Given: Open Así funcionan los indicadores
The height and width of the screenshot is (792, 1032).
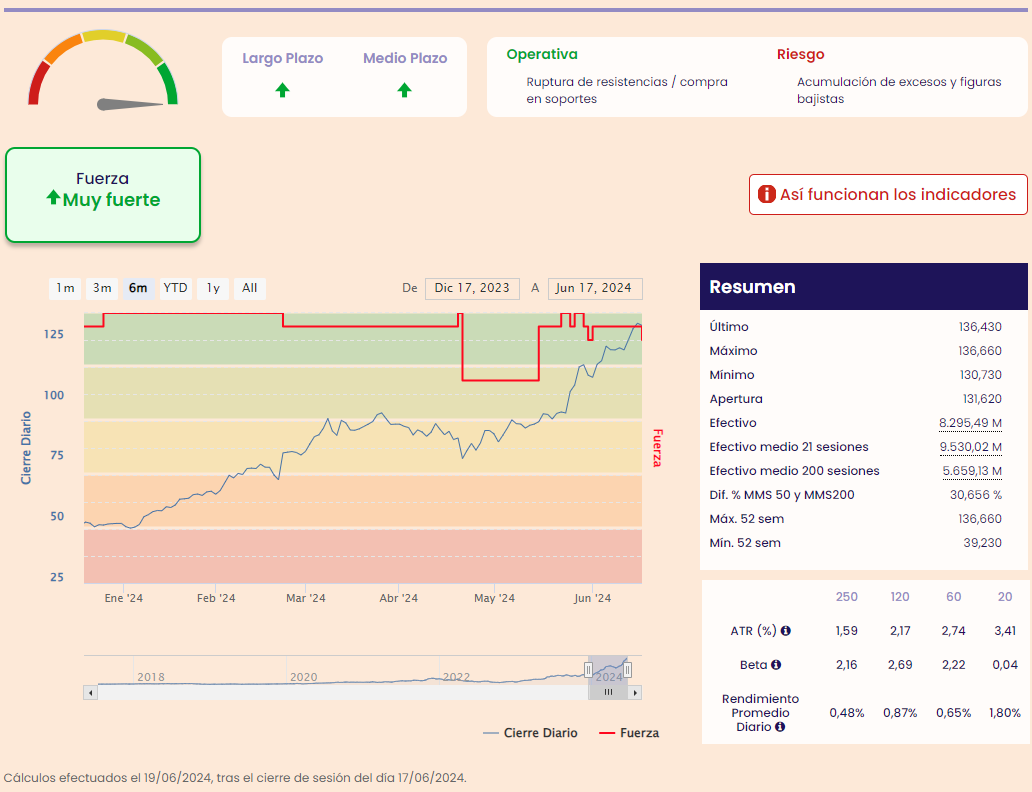Looking at the screenshot, I should point(888,194).
